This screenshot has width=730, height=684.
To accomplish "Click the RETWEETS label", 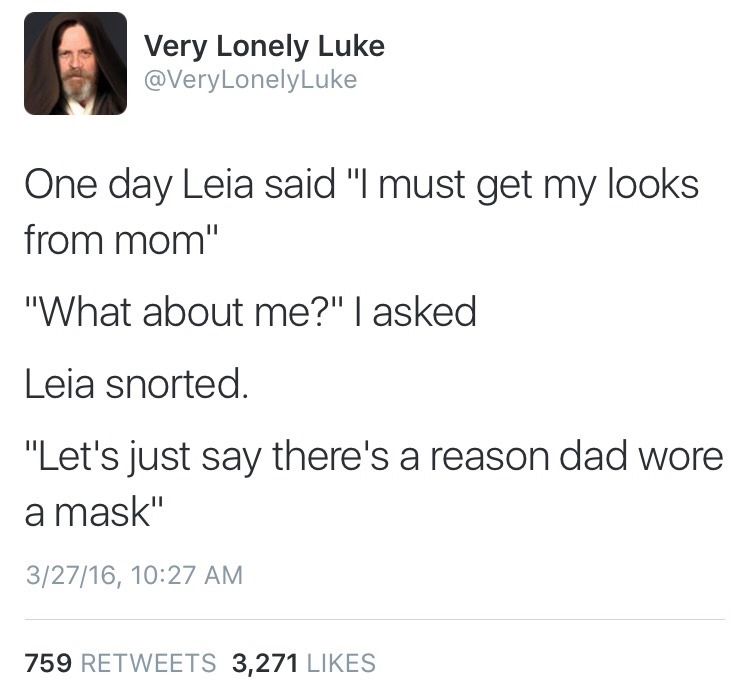I will click(x=149, y=663).
